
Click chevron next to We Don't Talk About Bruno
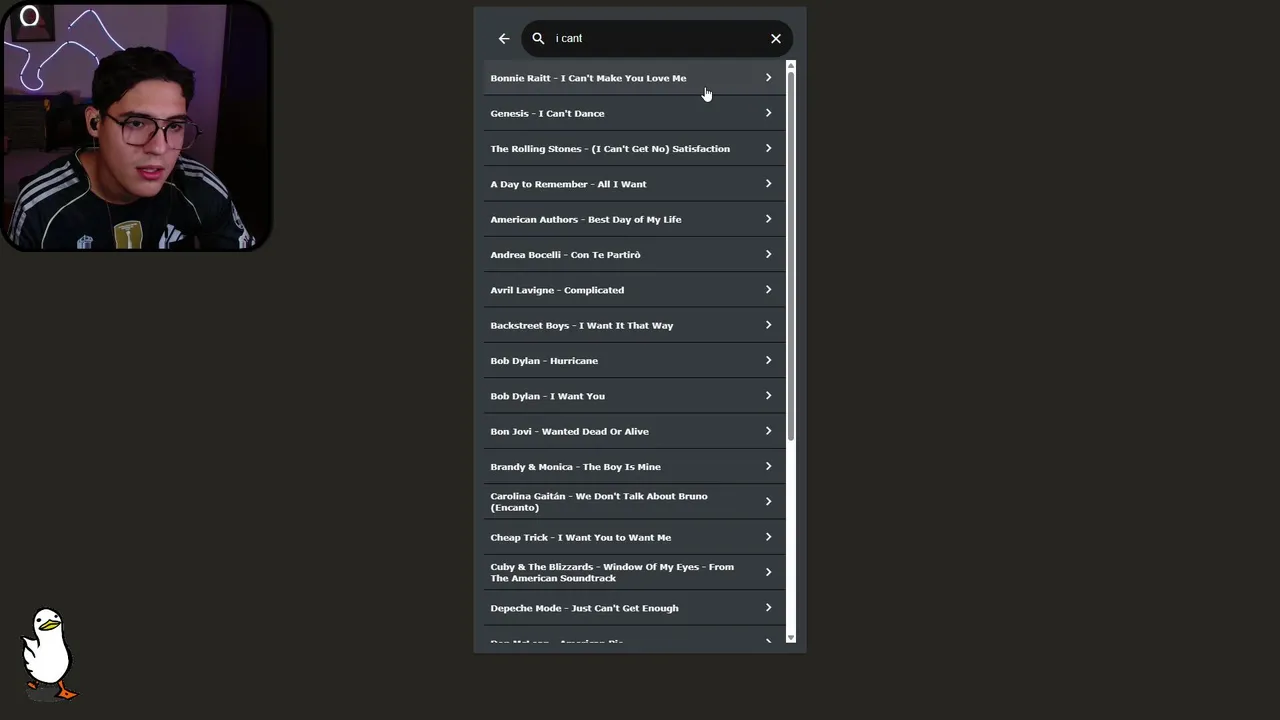pos(768,502)
